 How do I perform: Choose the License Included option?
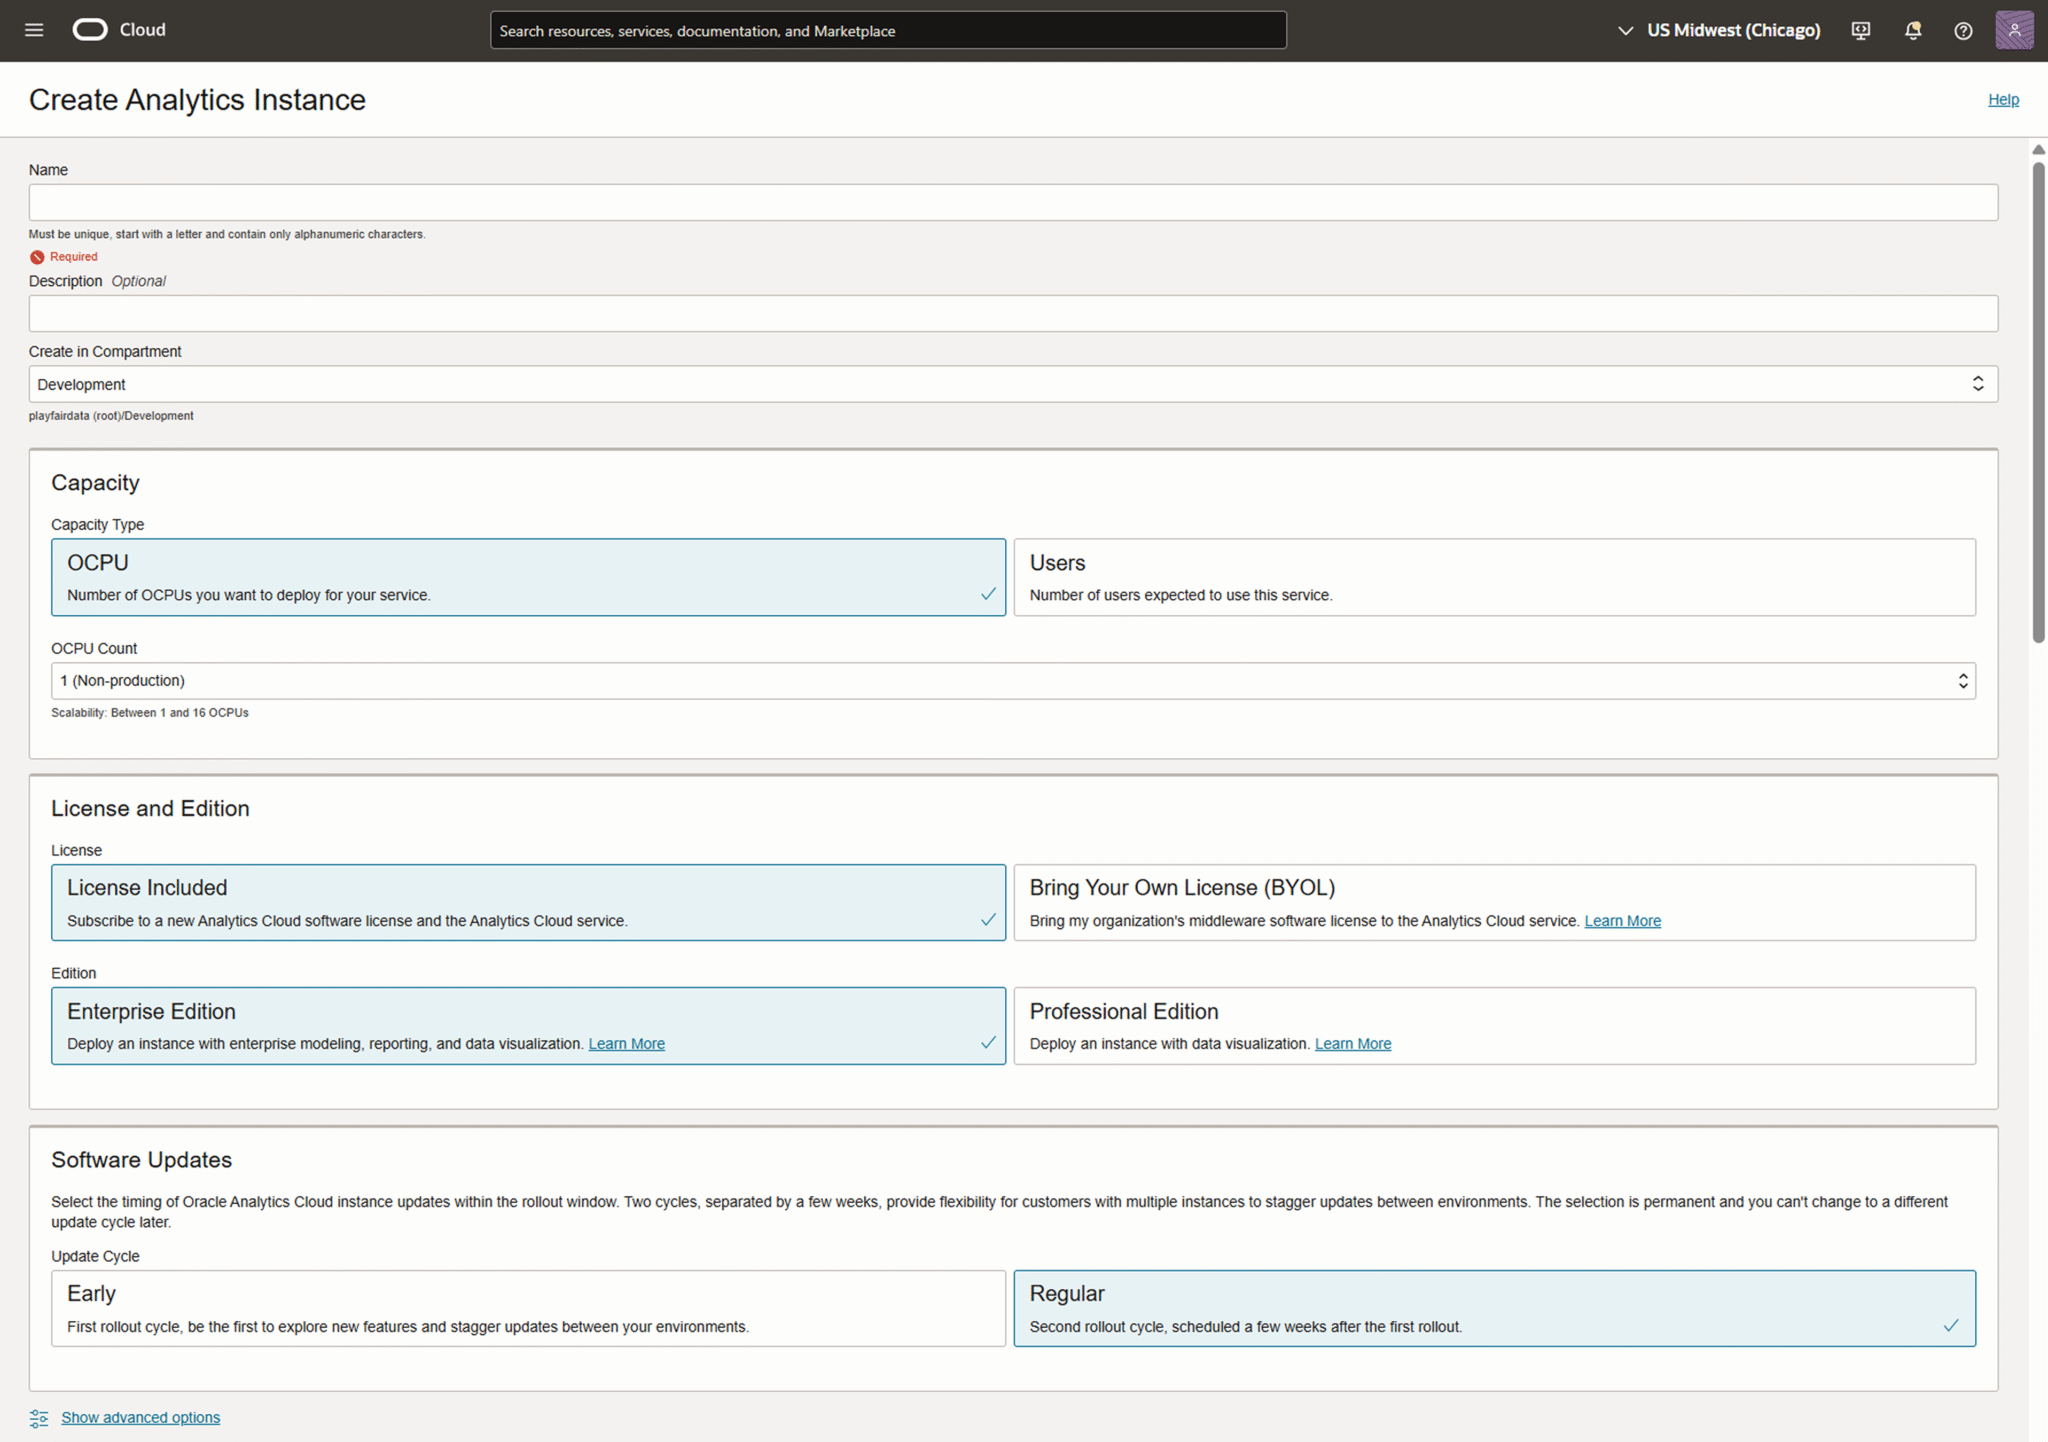pyautogui.click(x=528, y=902)
